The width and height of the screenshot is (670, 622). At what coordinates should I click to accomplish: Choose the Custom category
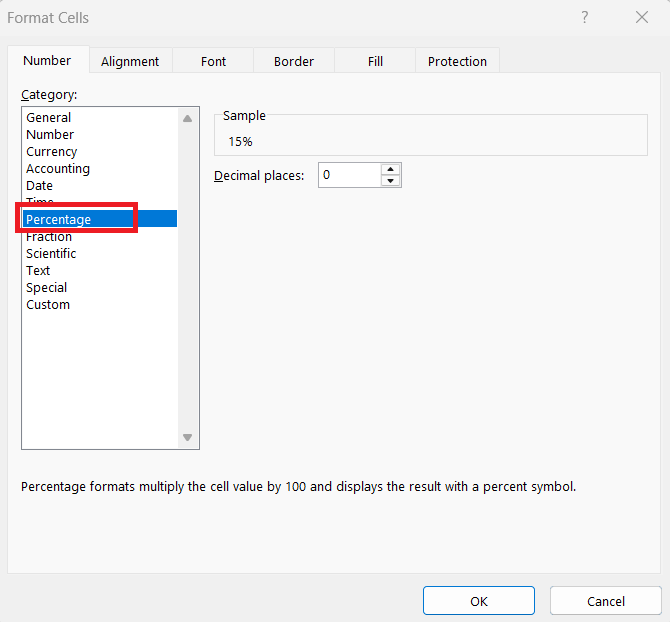click(x=100, y=305)
